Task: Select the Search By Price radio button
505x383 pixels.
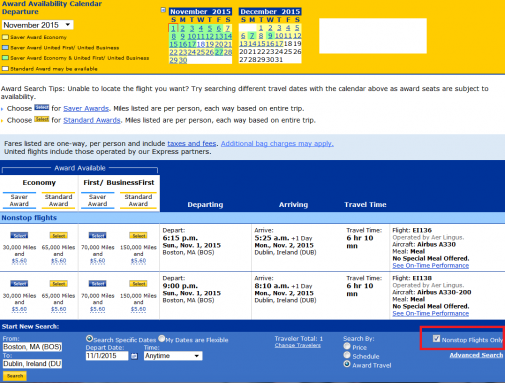Action: coord(347,346)
